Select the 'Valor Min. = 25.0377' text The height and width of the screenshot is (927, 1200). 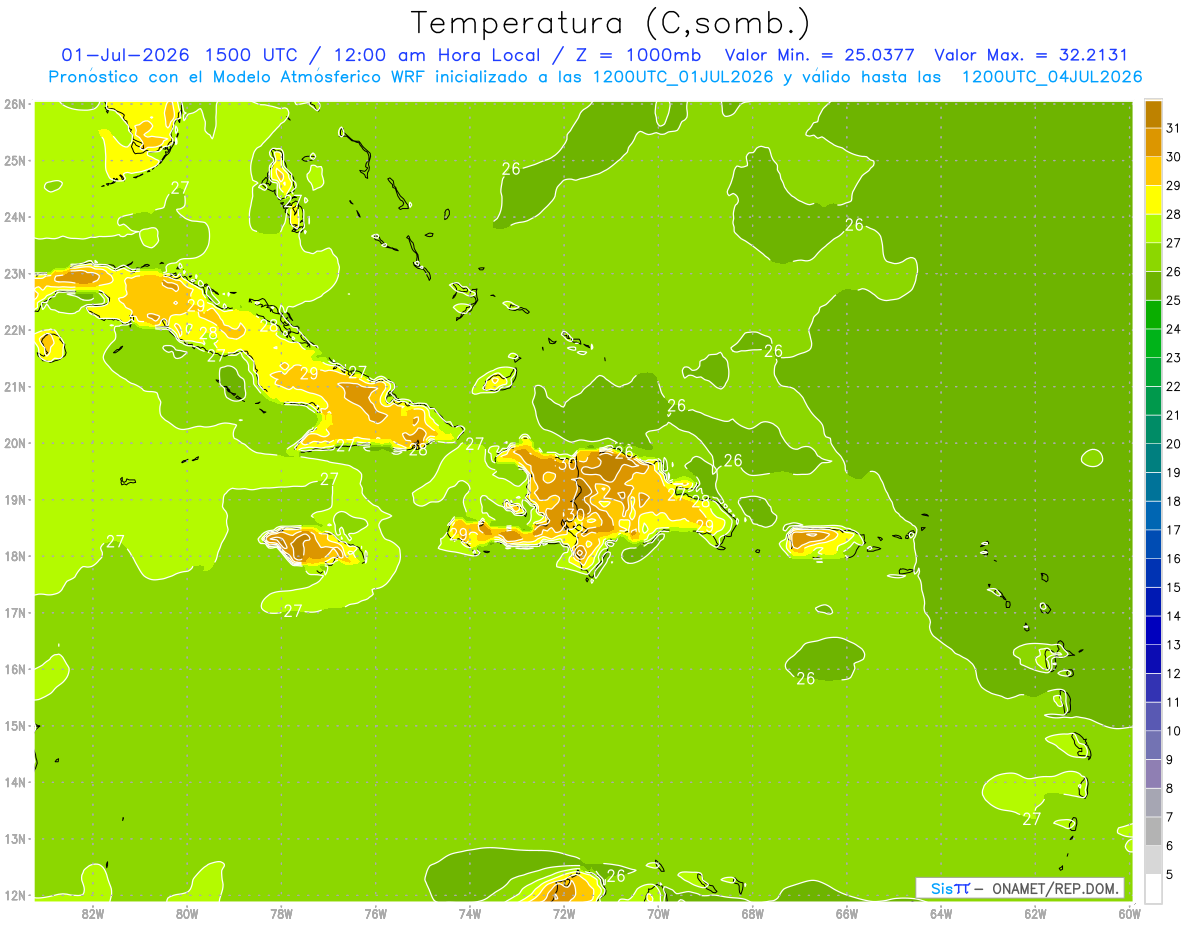tap(820, 55)
